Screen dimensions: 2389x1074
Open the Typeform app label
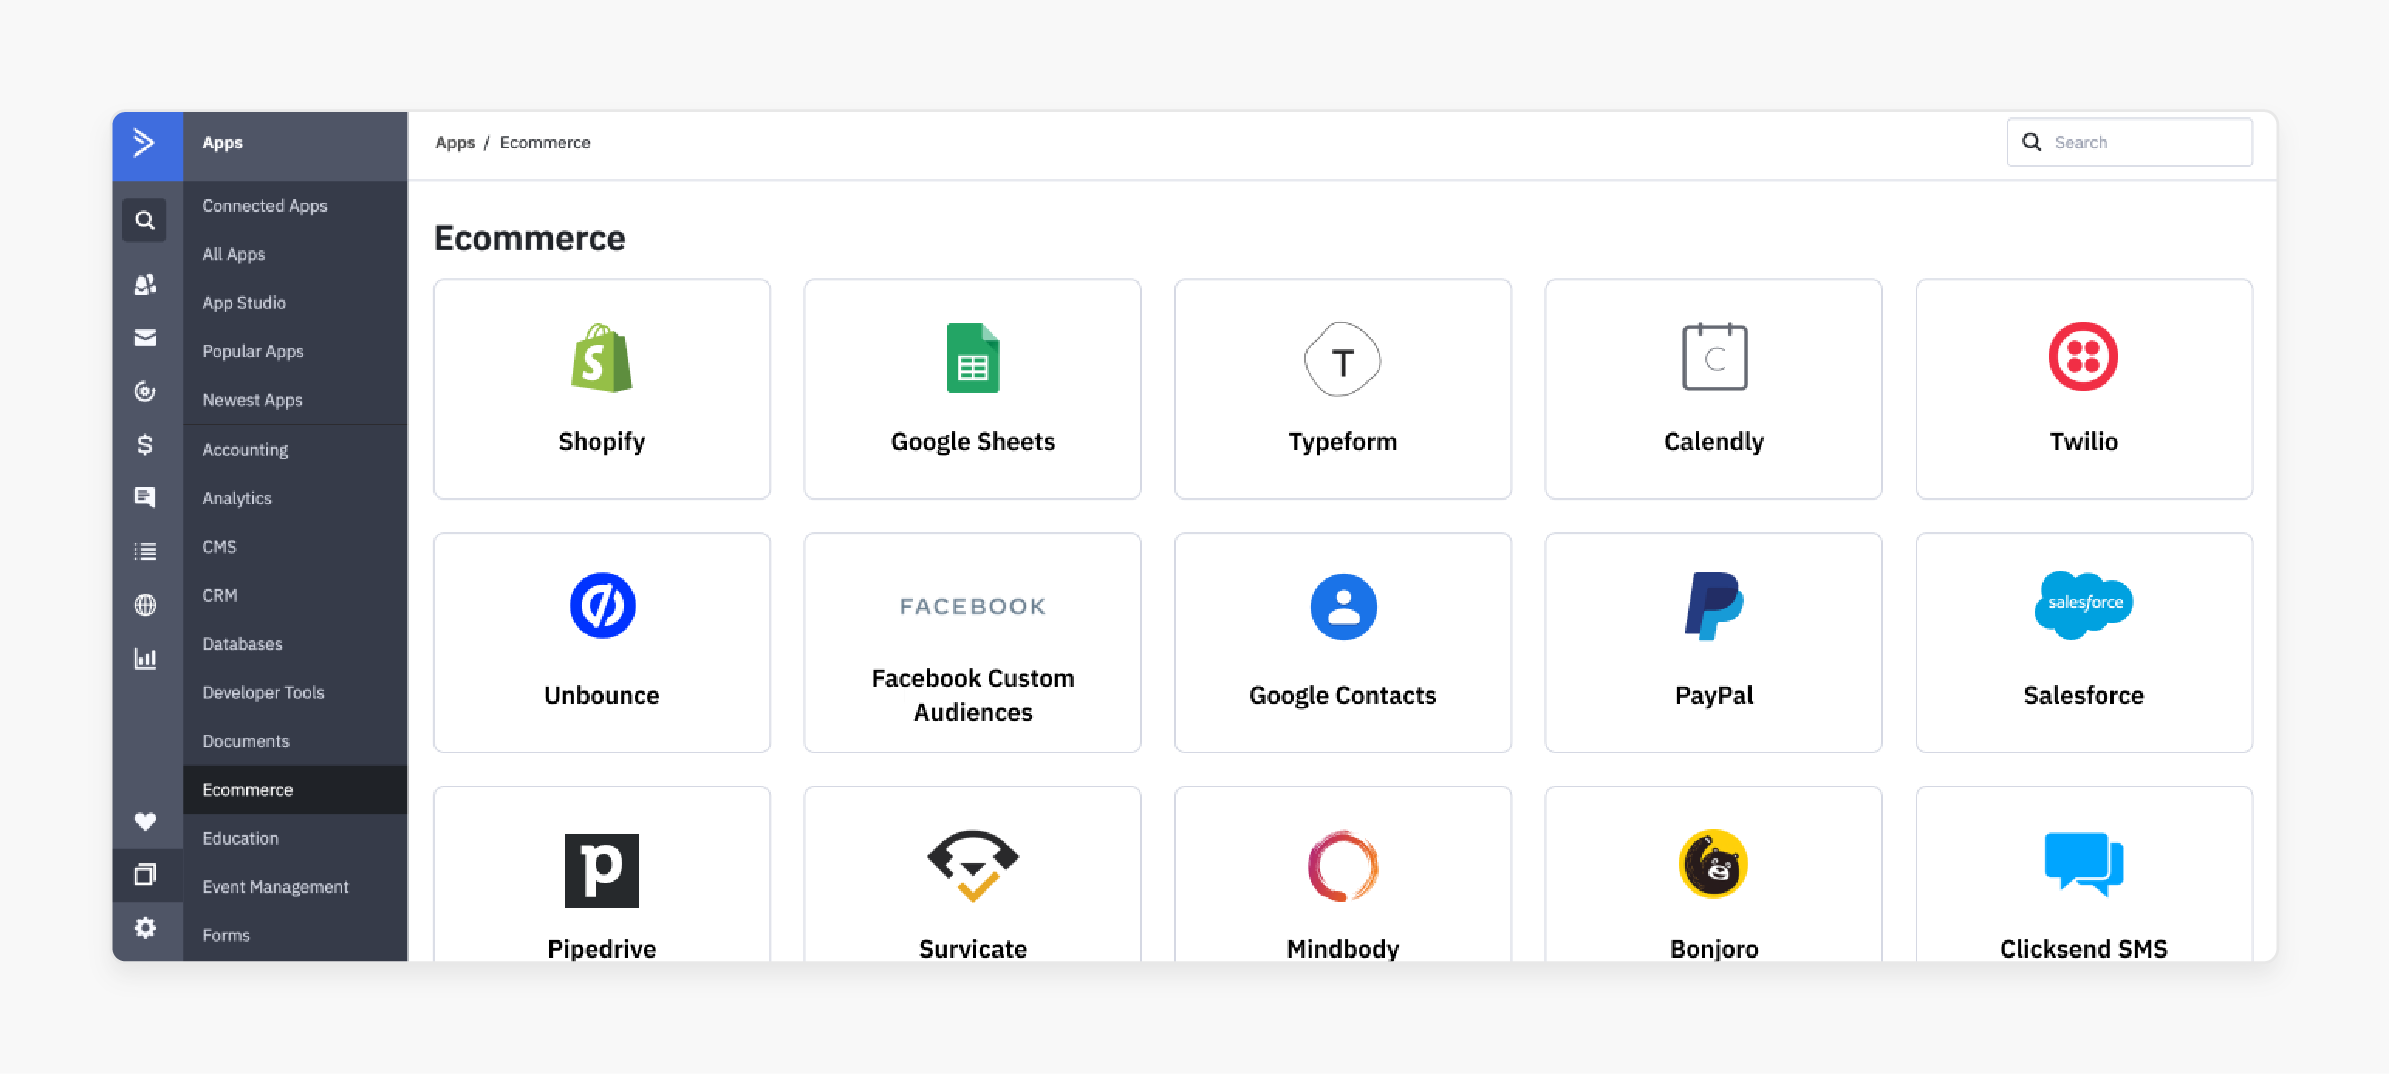[x=1343, y=442]
